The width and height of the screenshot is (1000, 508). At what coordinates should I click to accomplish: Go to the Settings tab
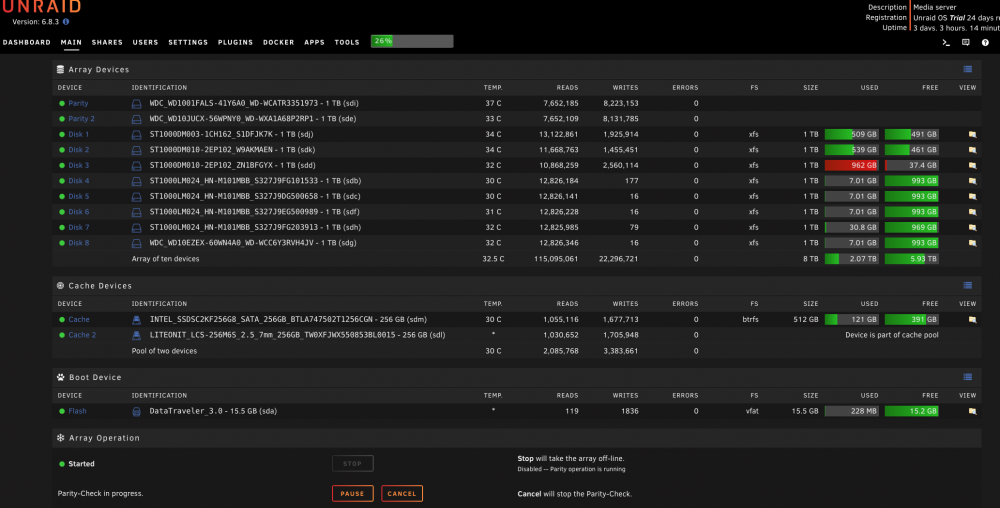coord(188,42)
